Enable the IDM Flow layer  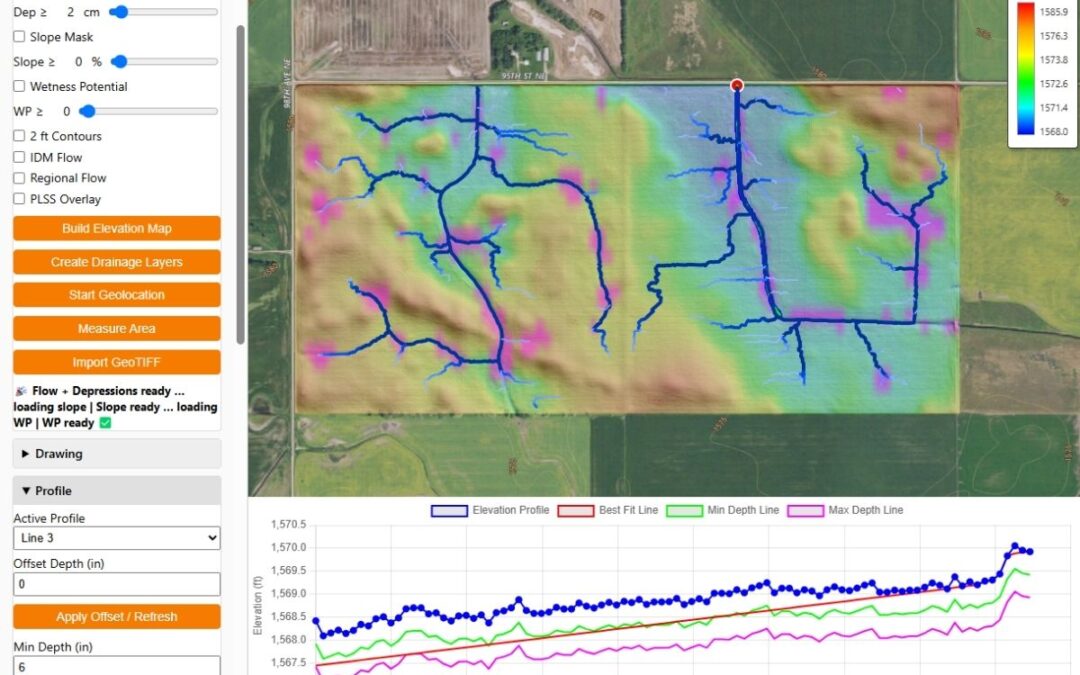click(x=19, y=158)
